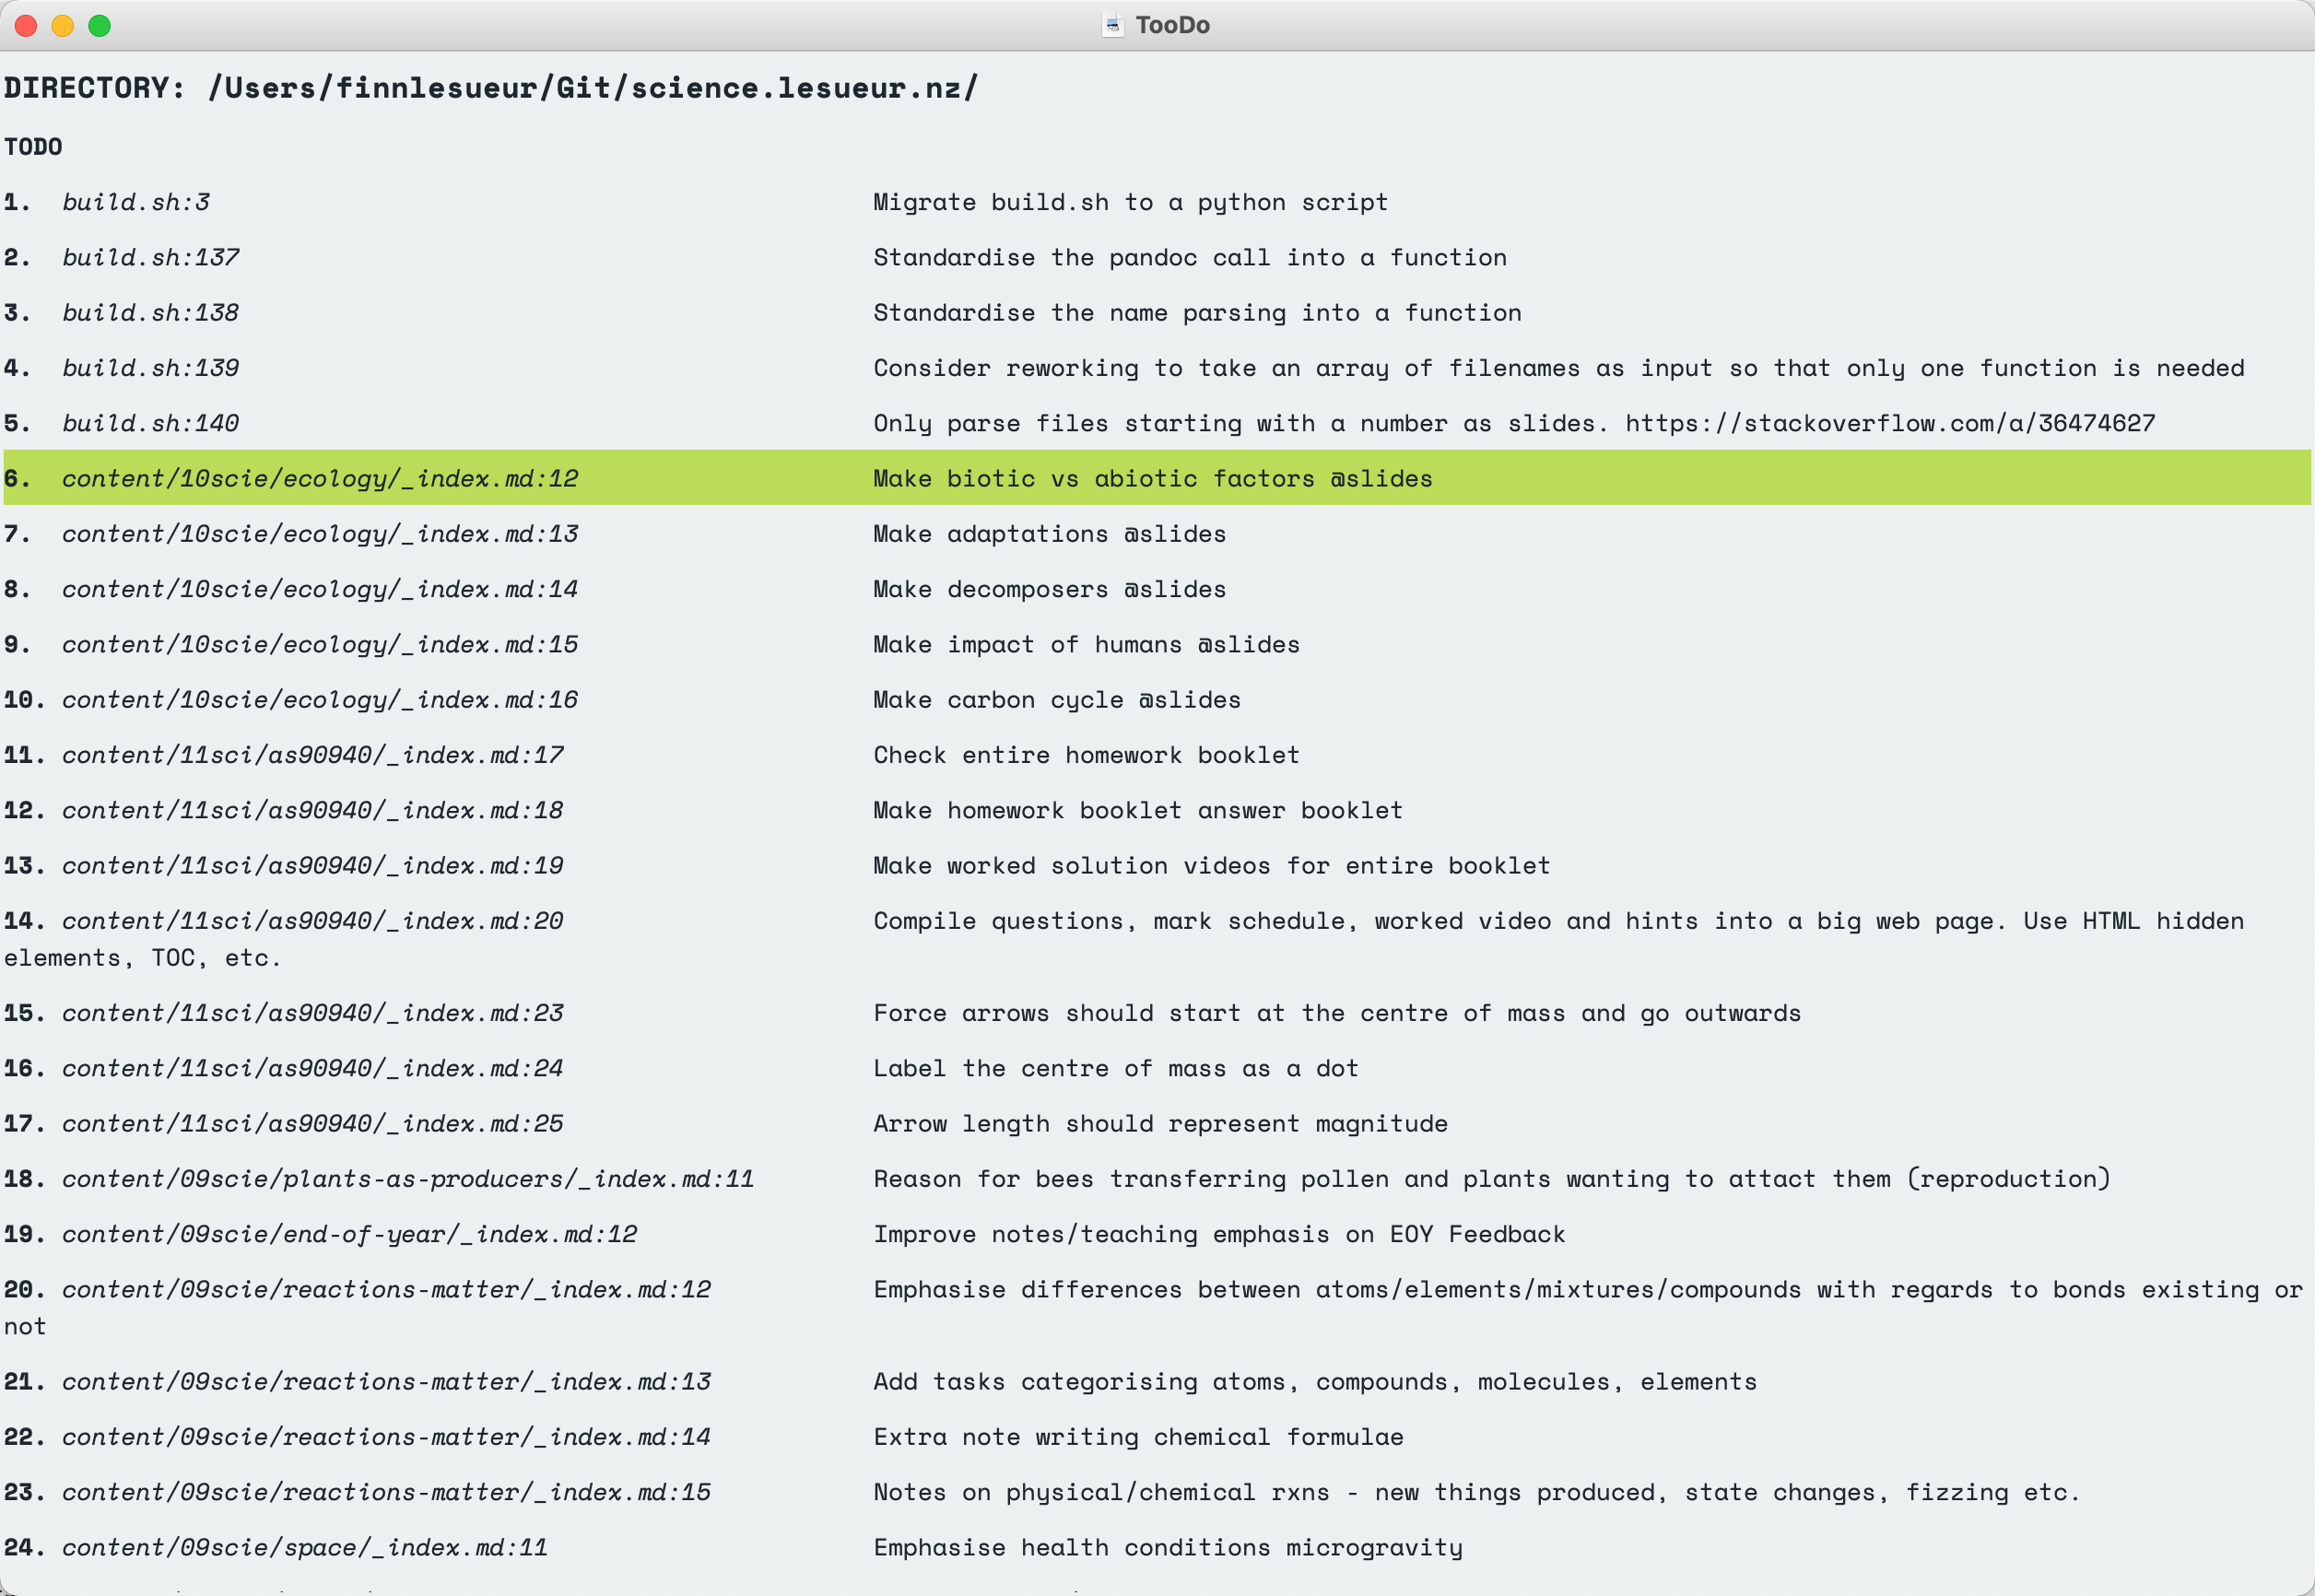Select the highlighted biotic vs abiotic factors row
This screenshot has width=2315, height=1596.
[x=1152, y=479]
